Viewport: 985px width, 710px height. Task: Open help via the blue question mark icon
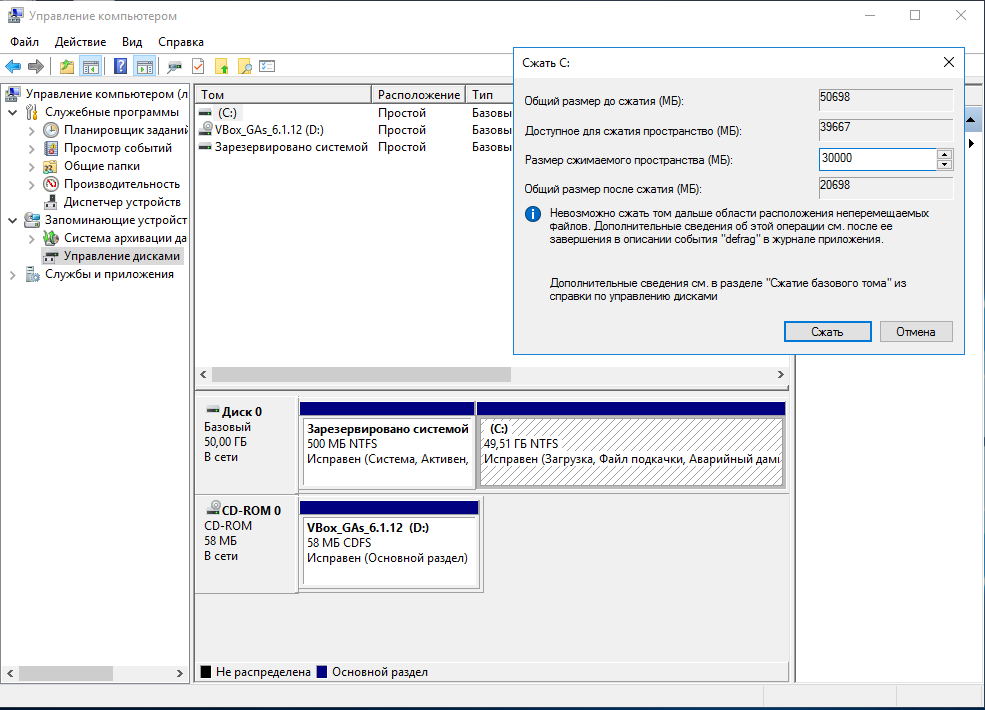(x=120, y=67)
